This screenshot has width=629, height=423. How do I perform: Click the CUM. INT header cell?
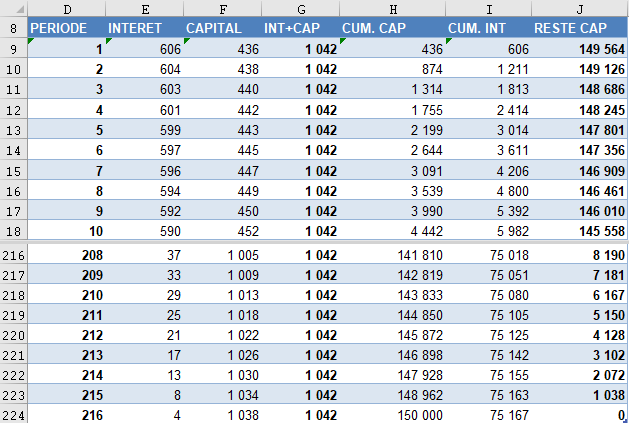(x=489, y=28)
